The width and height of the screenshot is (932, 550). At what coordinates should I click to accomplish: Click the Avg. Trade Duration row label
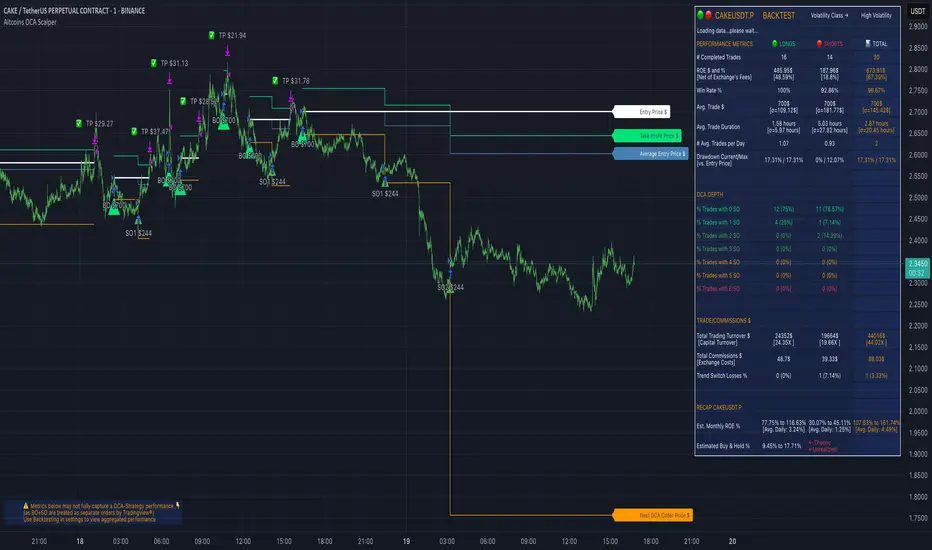[x=718, y=127]
